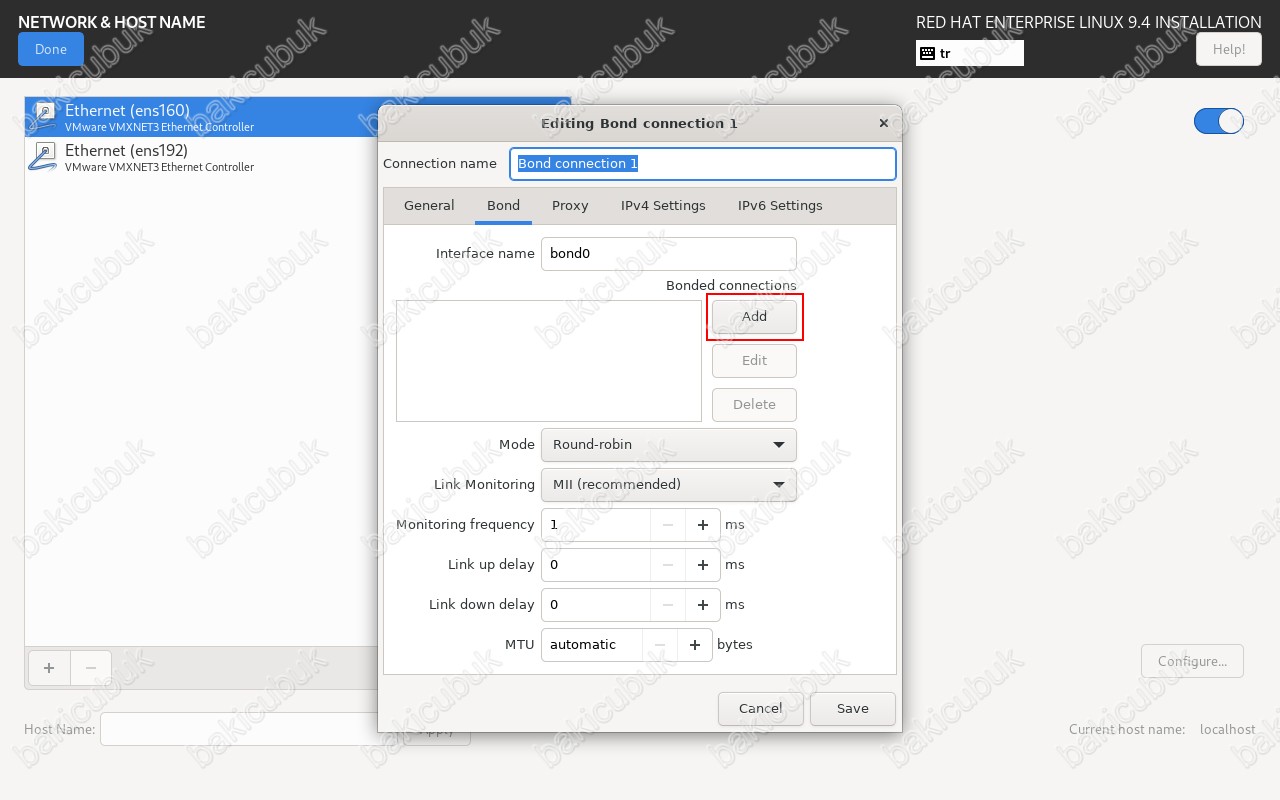Open the IPv6 Settings tab
This screenshot has height=800, width=1280.
click(x=780, y=205)
